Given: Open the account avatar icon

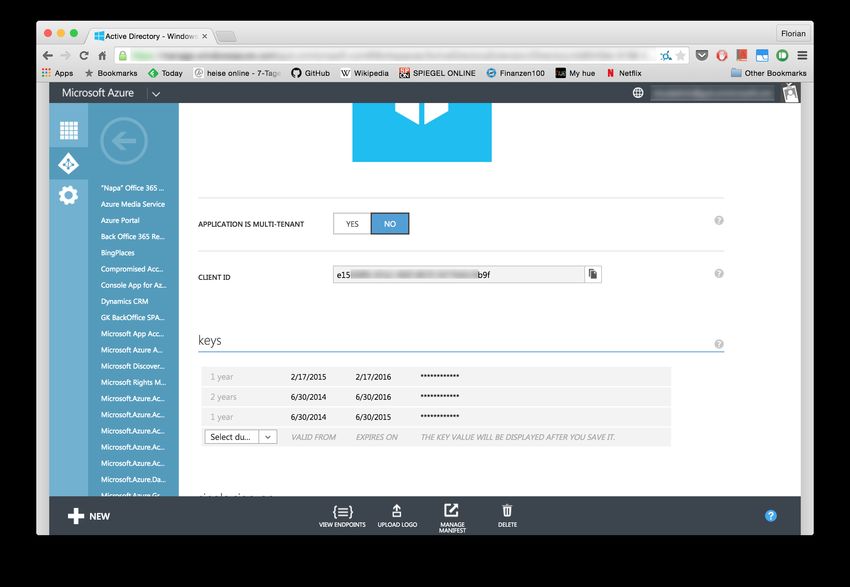Looking at the screenshot, I should coord(791,93).
